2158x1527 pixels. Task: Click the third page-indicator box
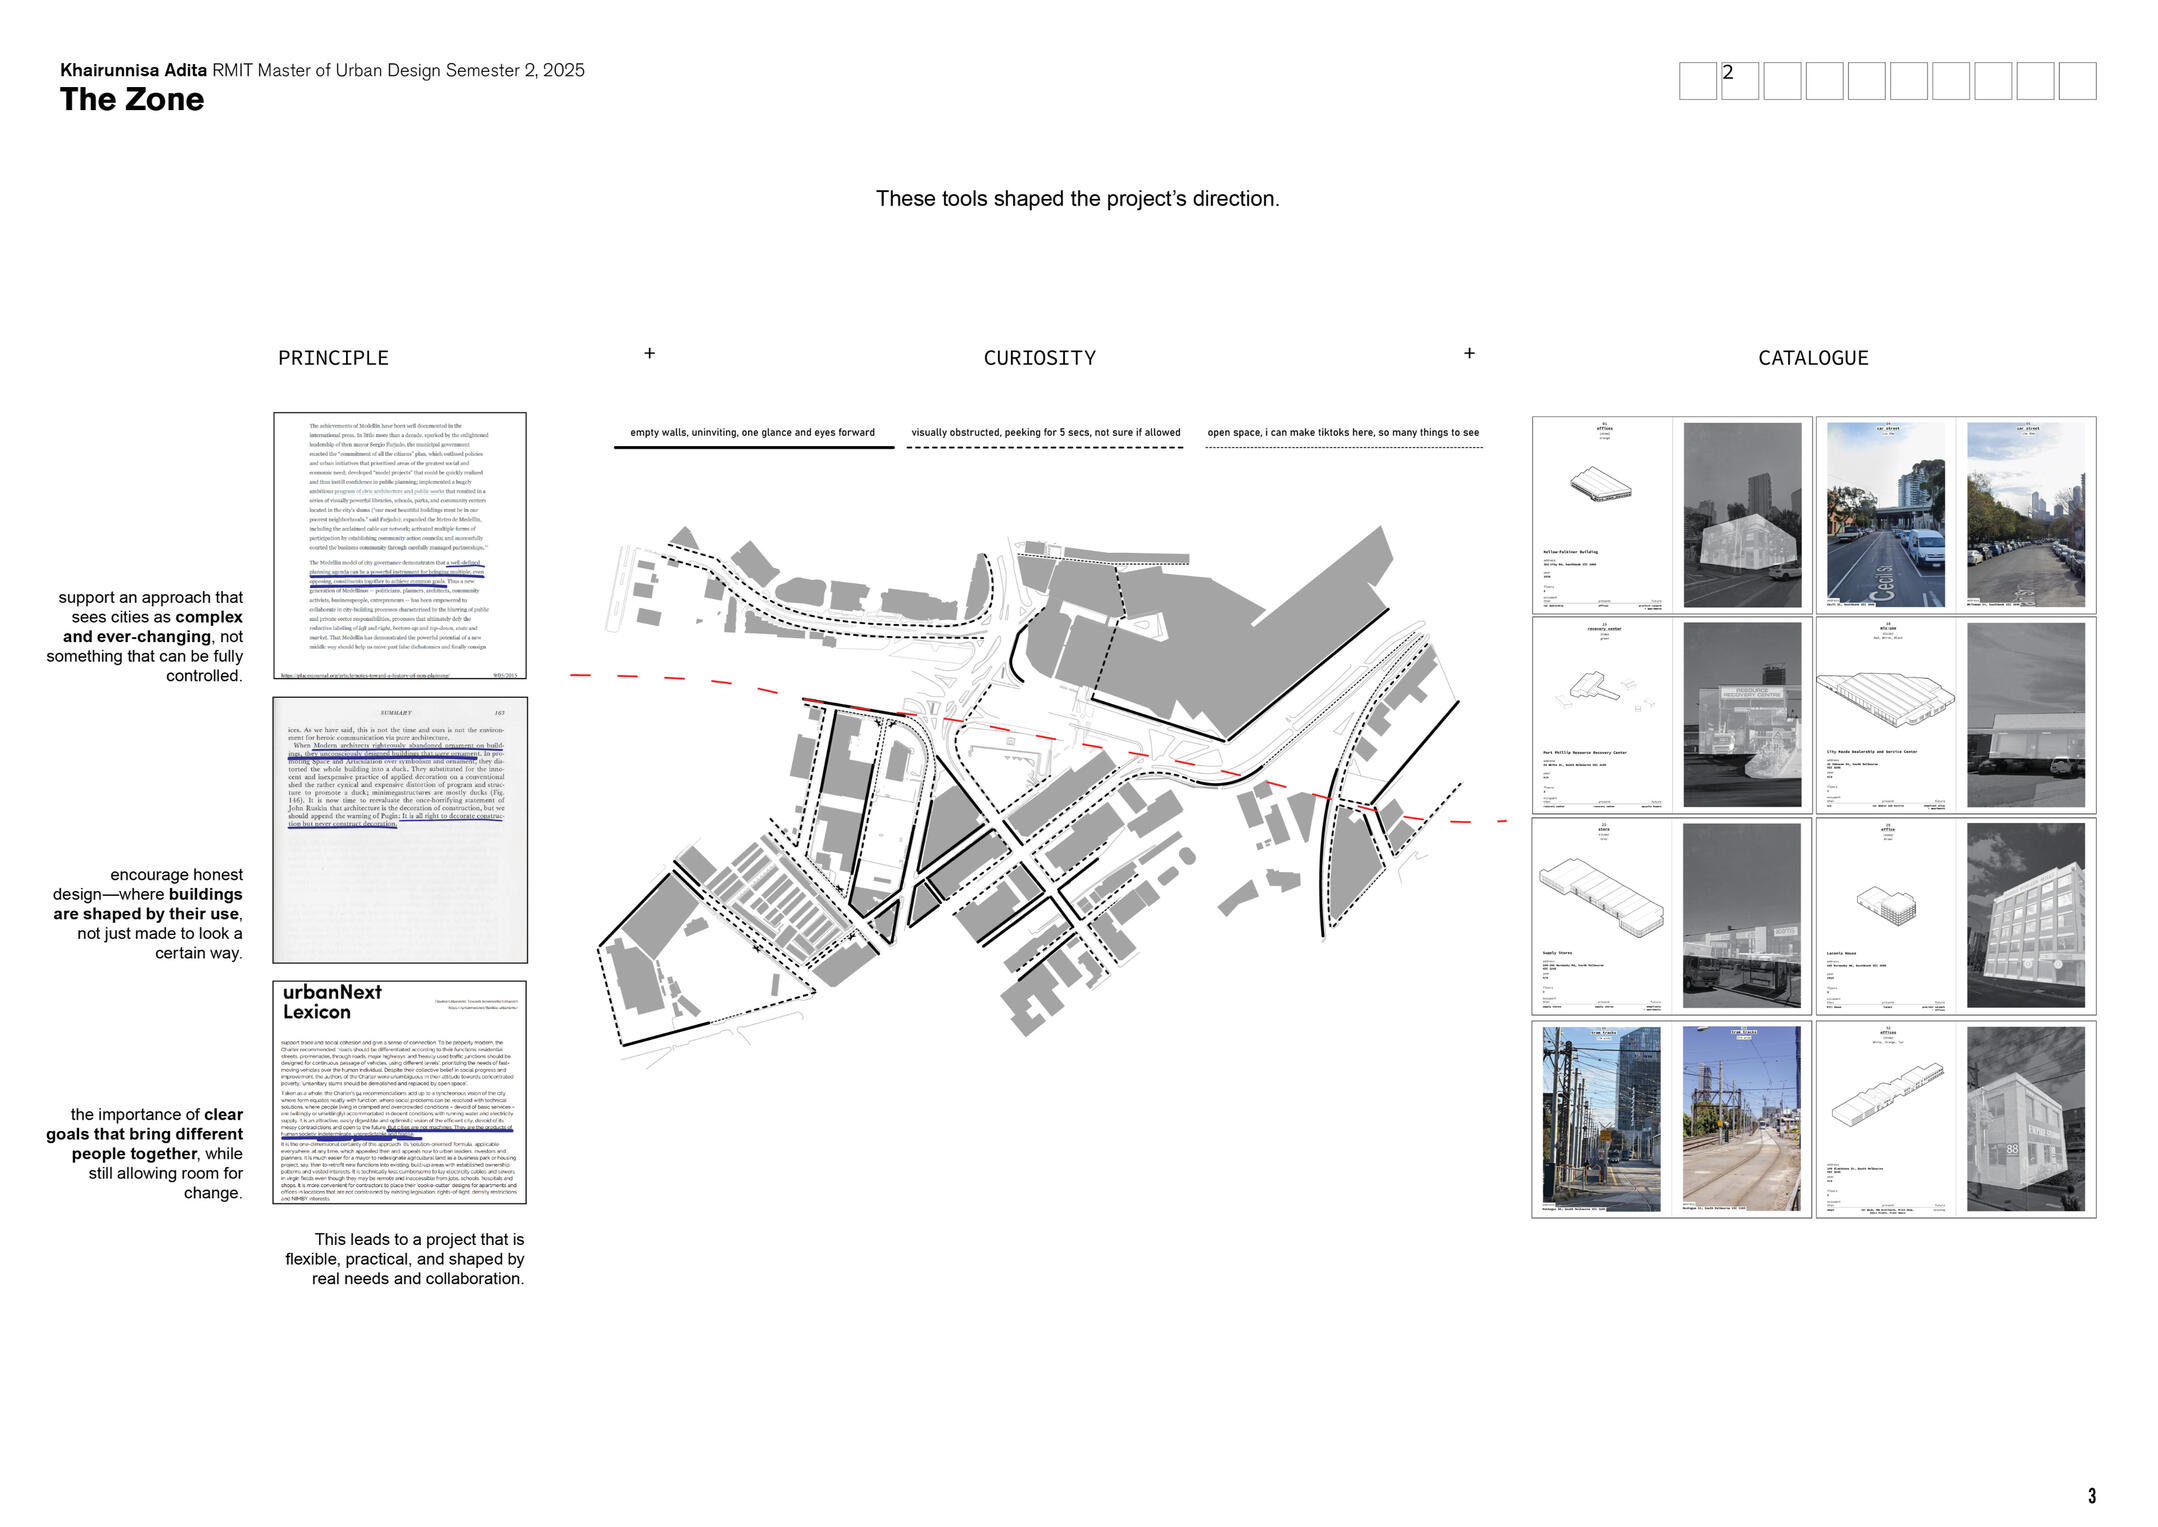(1782, 80)
